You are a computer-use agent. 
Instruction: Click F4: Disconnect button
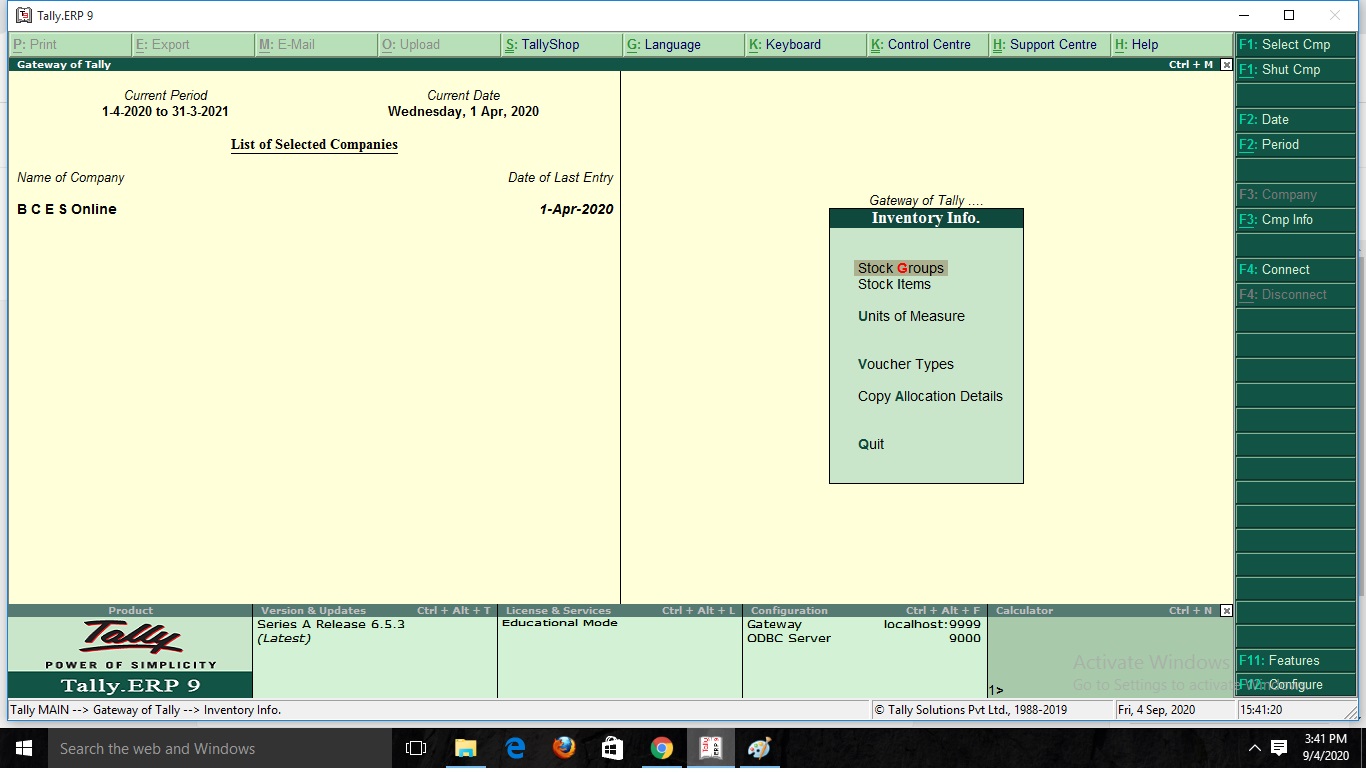(x=1296, y=295)
